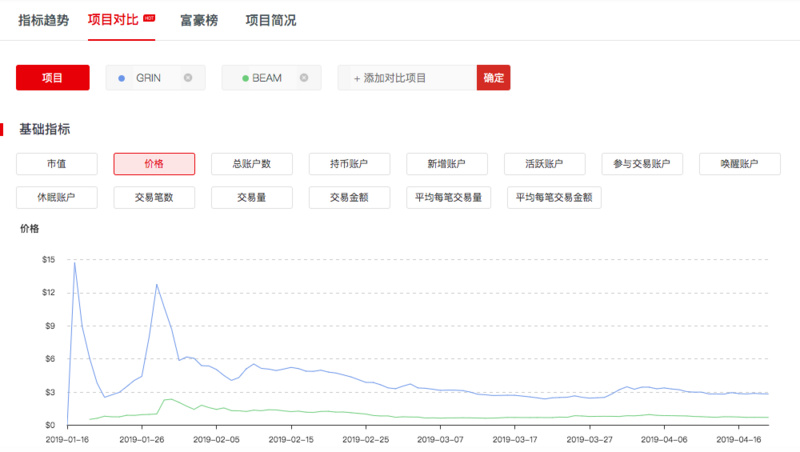This screenshot has height=452, width=800.
Task: Click BEAM green color dot
Action: pyautogui.click(x=245, y=78)
